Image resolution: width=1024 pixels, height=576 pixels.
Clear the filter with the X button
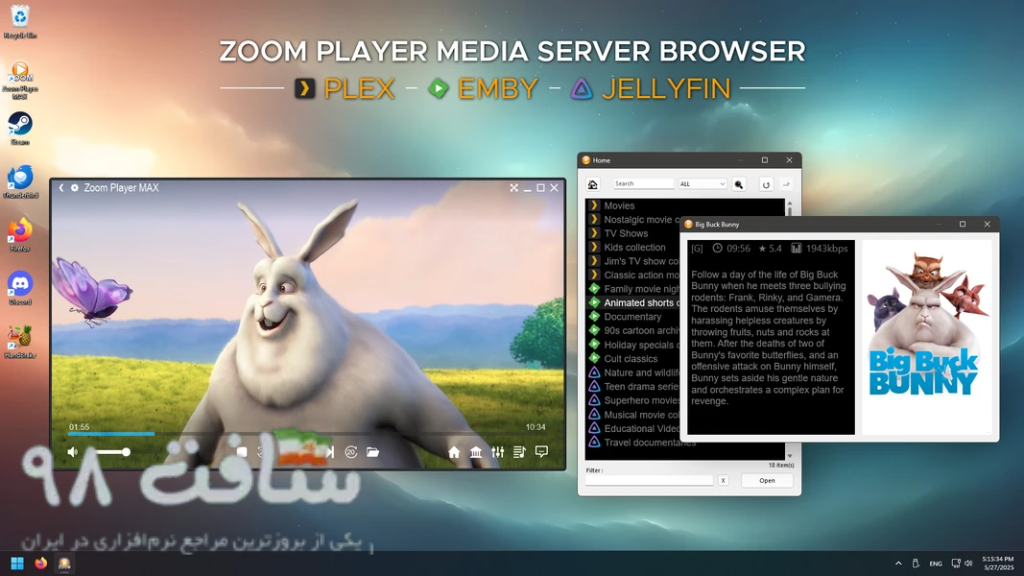coord(723,480)
